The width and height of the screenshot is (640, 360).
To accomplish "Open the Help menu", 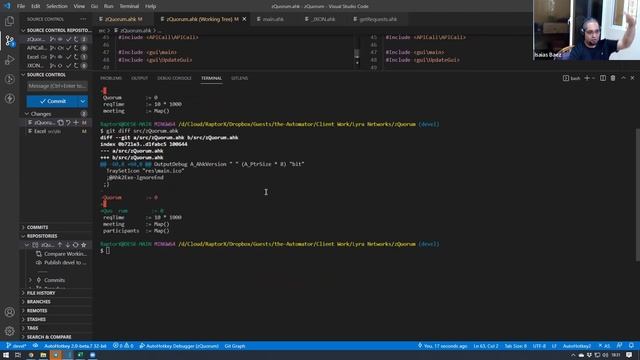I will 150,6.
